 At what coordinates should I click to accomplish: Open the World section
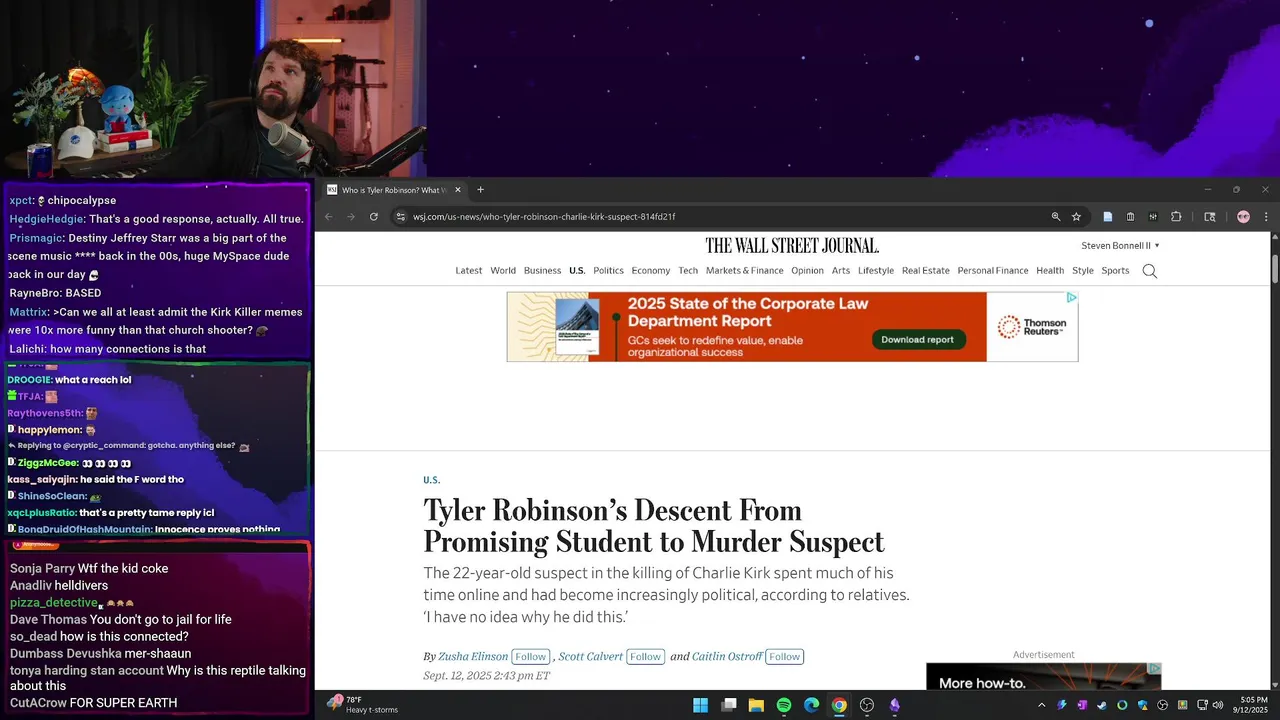coord(503,270)
